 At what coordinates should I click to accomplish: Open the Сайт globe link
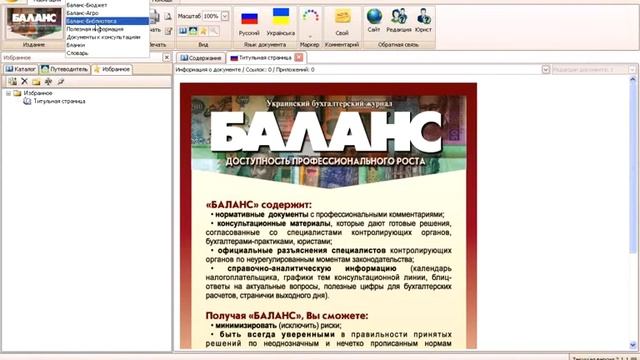tap(374, 20)
